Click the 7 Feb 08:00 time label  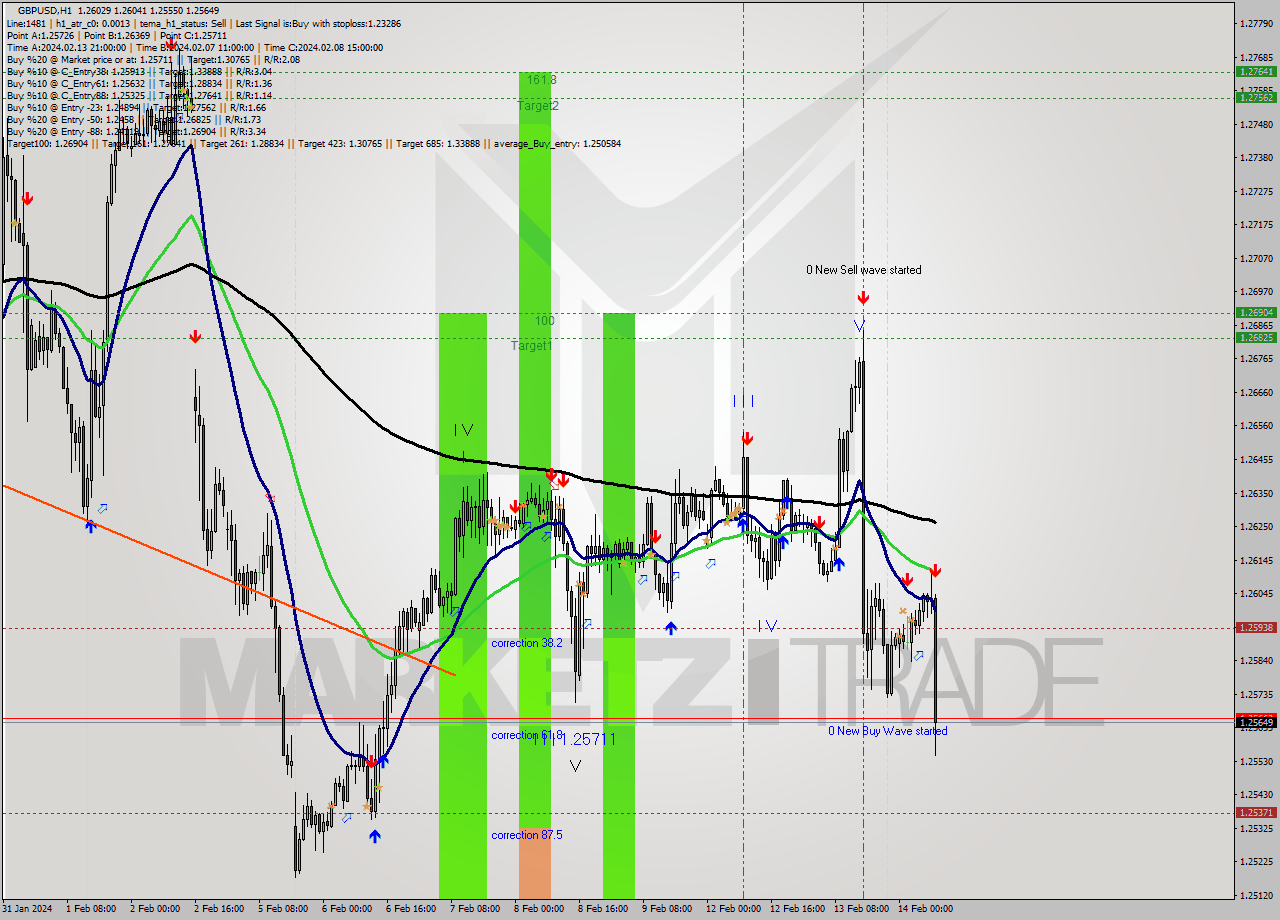click(x=475, y=909)
